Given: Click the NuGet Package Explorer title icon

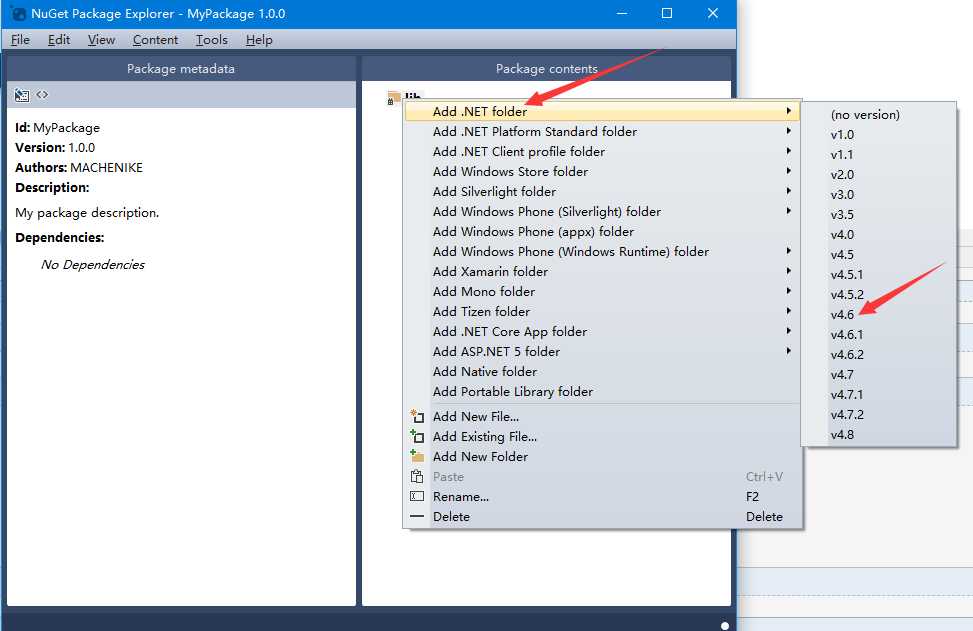Looking at the screenshot, I should pos(19,14).
